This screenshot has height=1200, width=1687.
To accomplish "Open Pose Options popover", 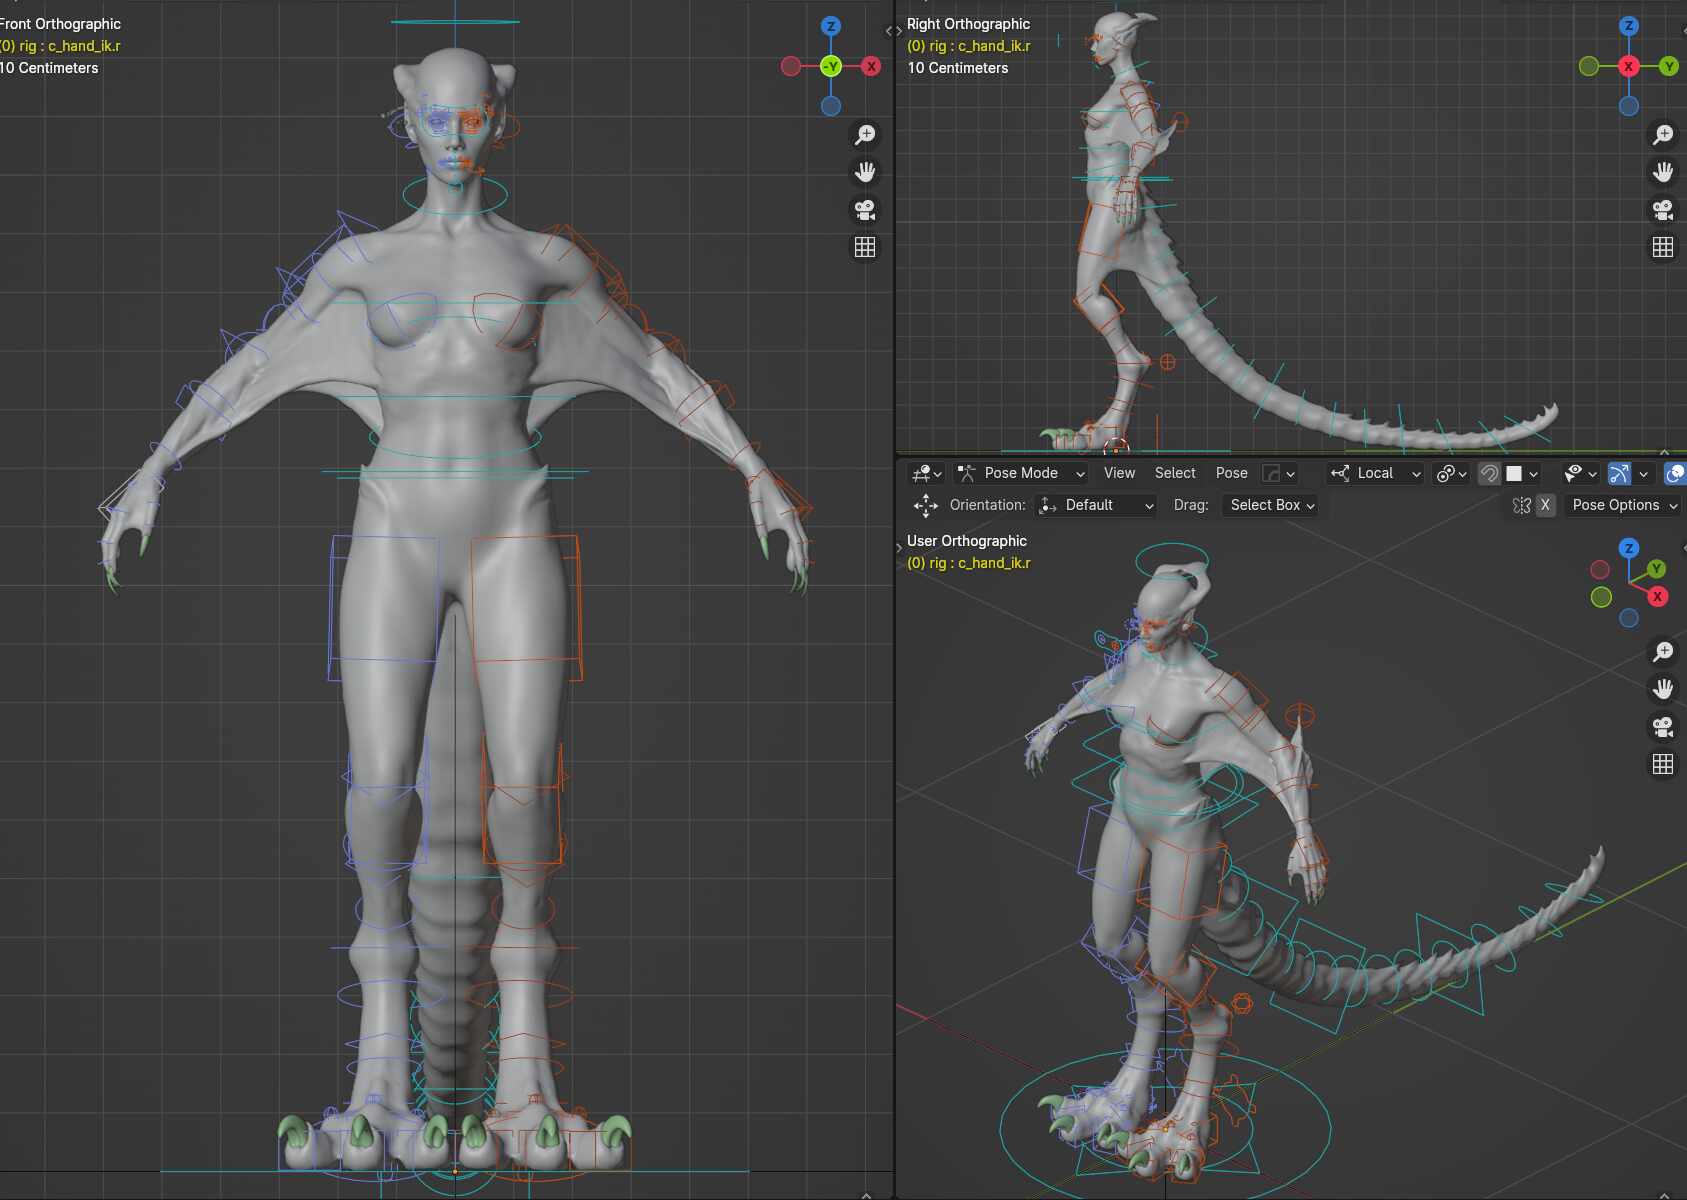I will [1623, 505].
